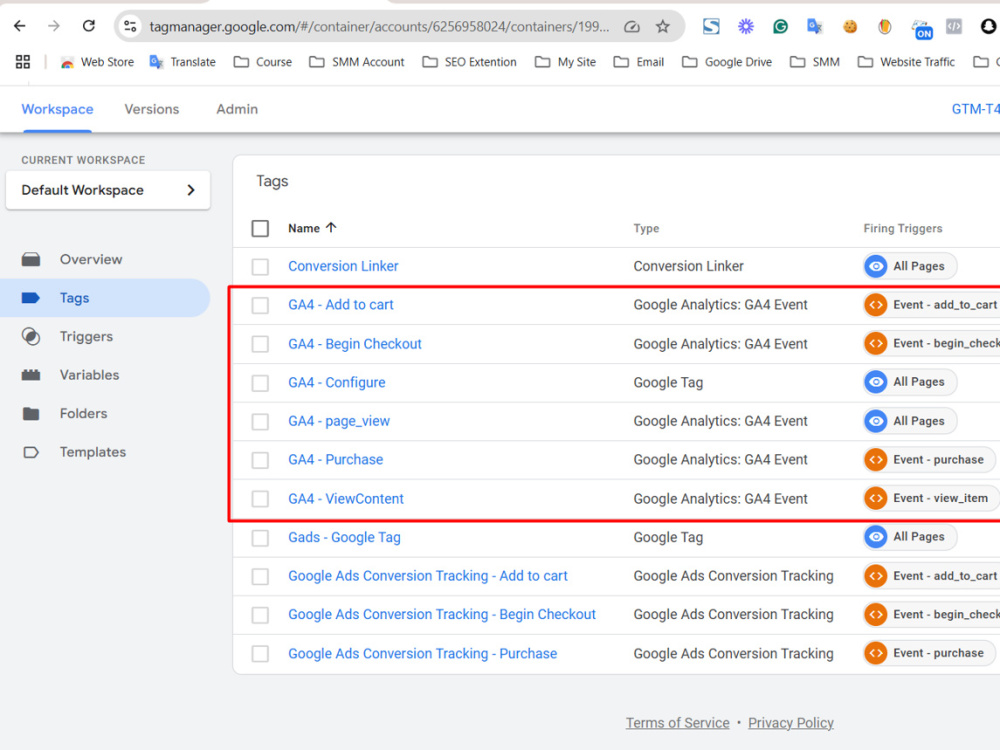Image resolution: width=1000 pixels, height=750 pixels.
Task: Open the Website Traffic bookmarks folder
Action: [906, 62]
